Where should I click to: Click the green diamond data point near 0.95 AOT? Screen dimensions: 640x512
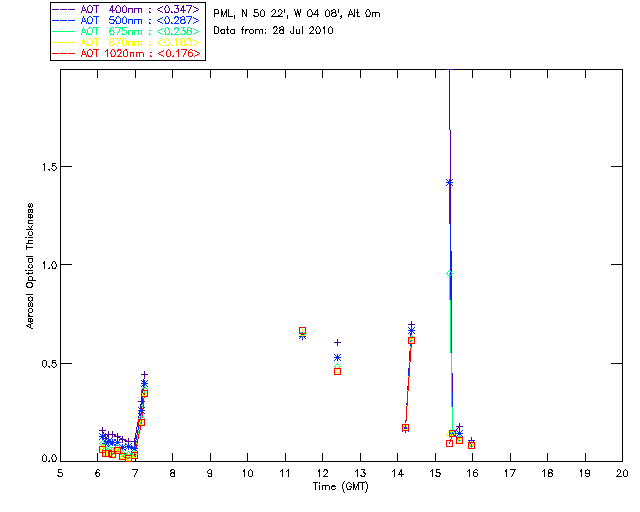click(449, 274)
